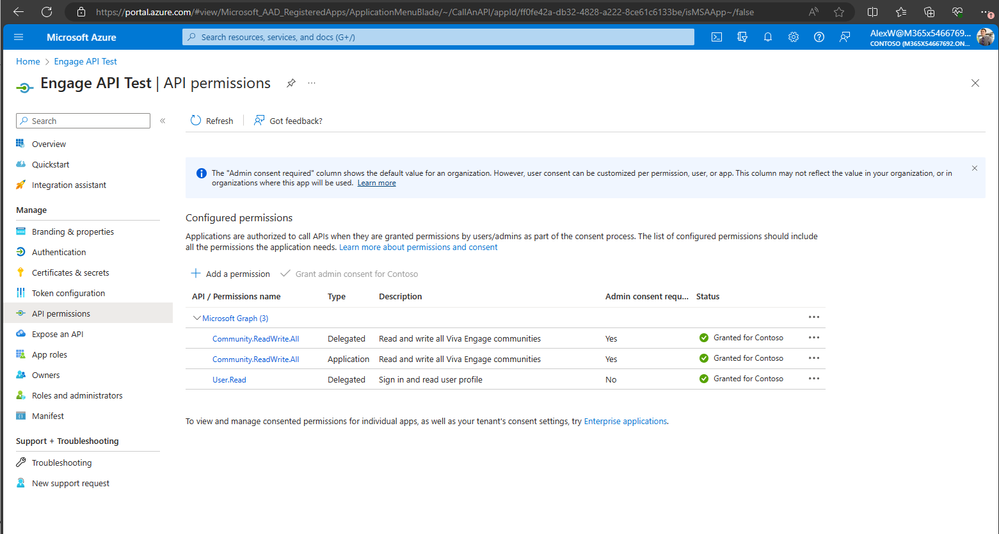Open ellipsis menu for Microsoft Graph row
Screen dimensions: 999x534
(x=814, y=317)
